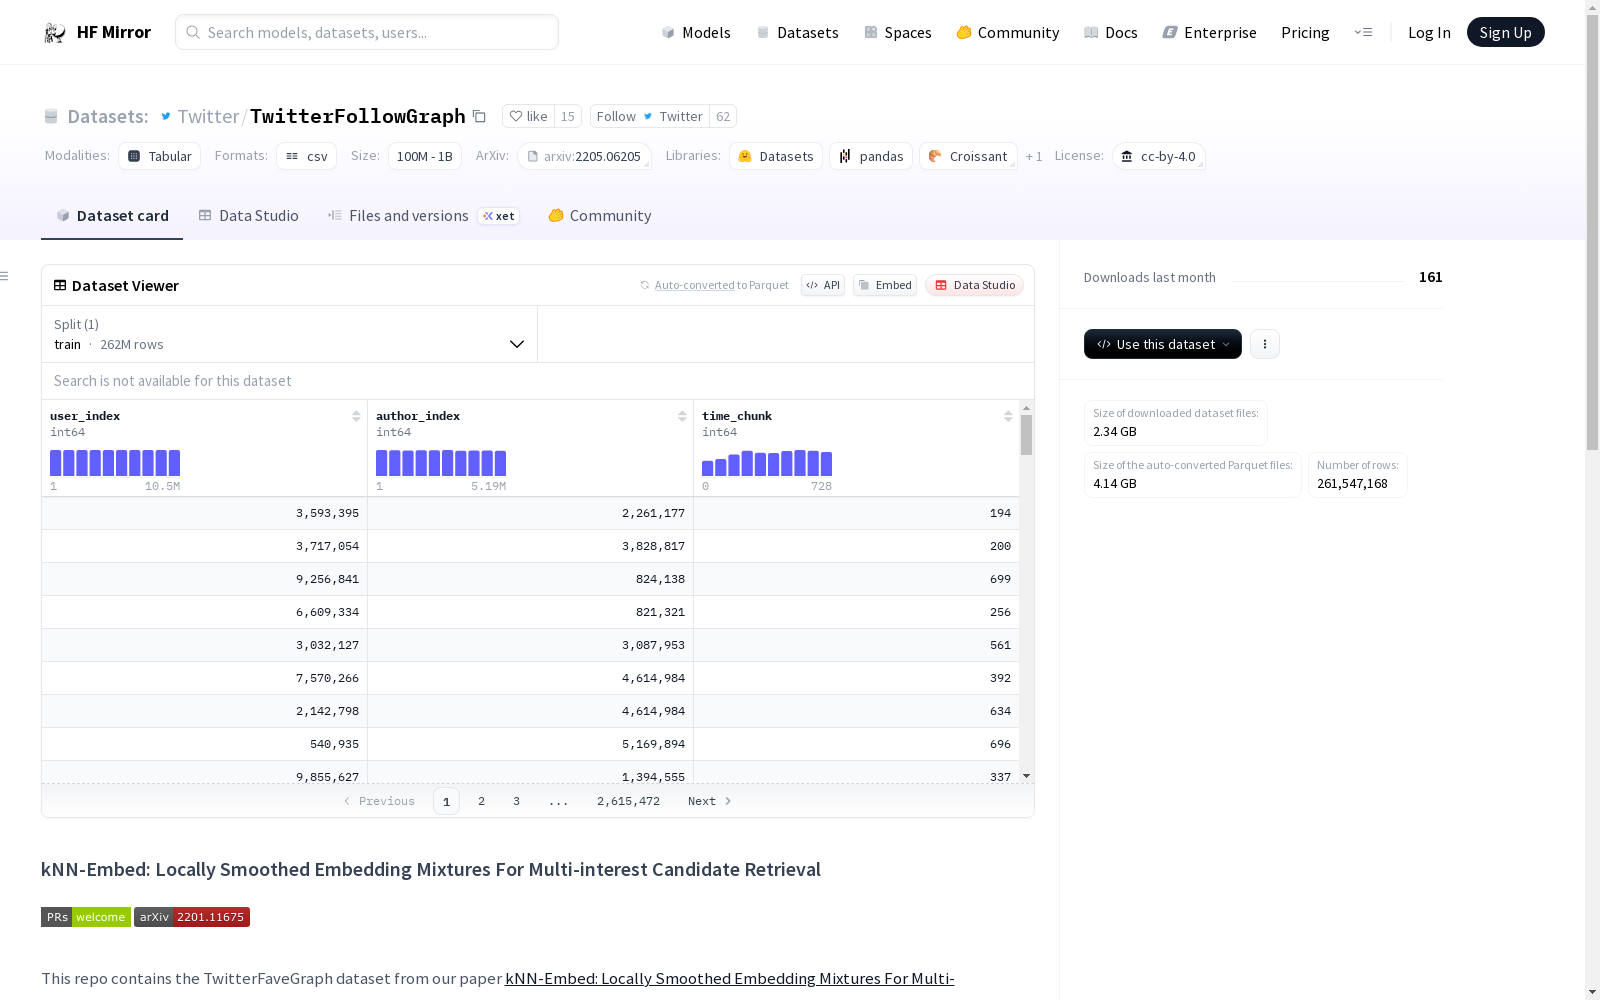Image resolution: width=1600 pixels, height=1000 pixels.
Task: Click the HF Mirror logo icon
Action: (54, 33)
